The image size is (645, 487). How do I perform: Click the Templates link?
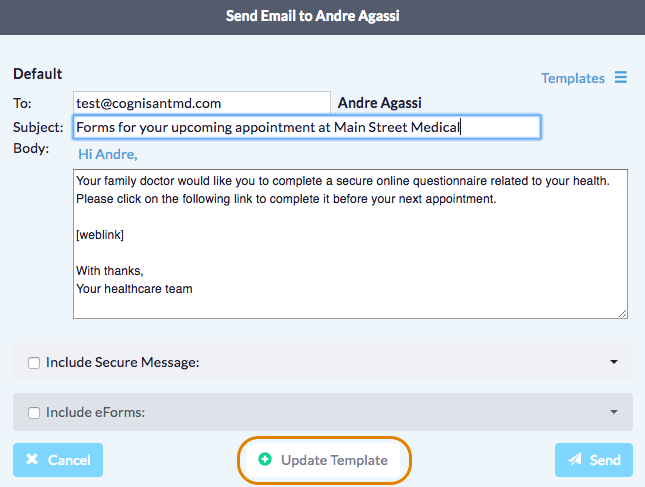point(572,78)
